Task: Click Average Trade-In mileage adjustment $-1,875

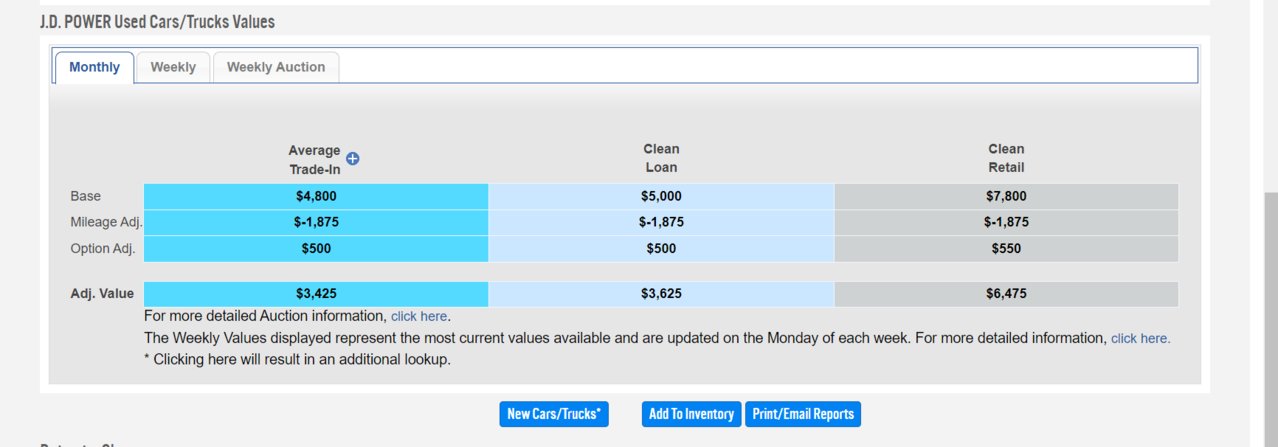Action: click(x=316, y=222)
